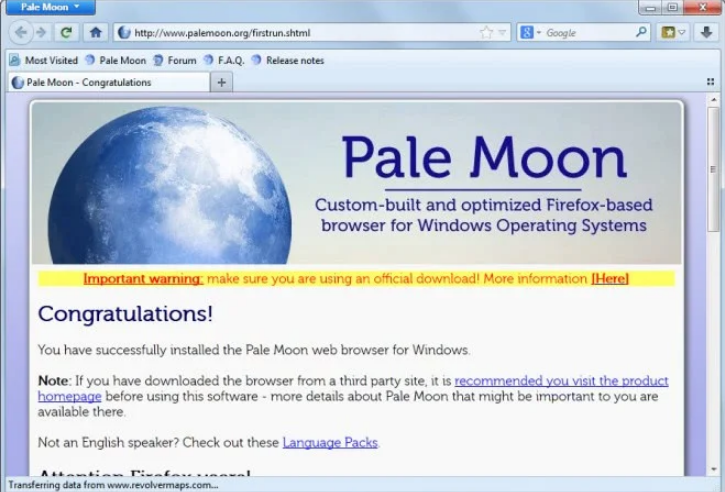Open the Forum bookmark
Viewport: 725px width, 492px height.
175,60
